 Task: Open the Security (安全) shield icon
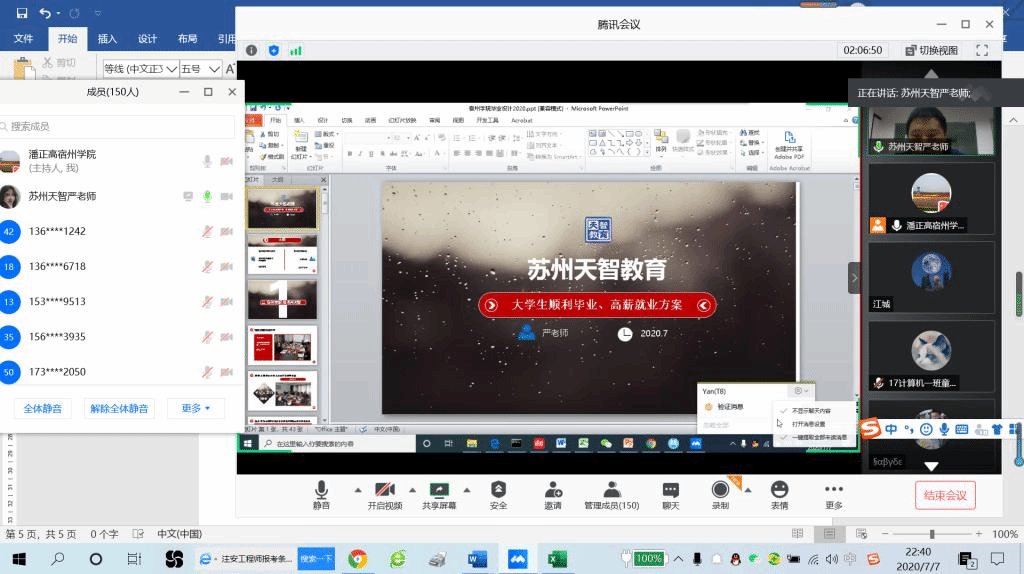(498, 490)
